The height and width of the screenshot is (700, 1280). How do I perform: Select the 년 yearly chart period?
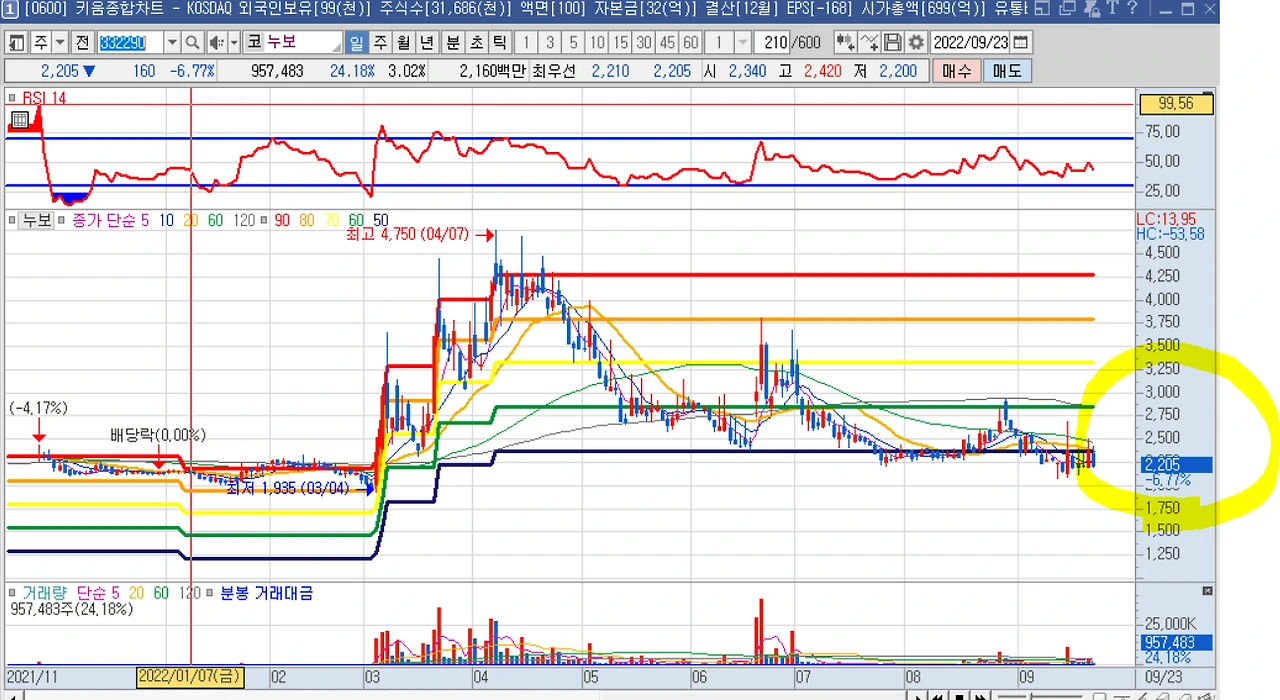pos(427,43)
